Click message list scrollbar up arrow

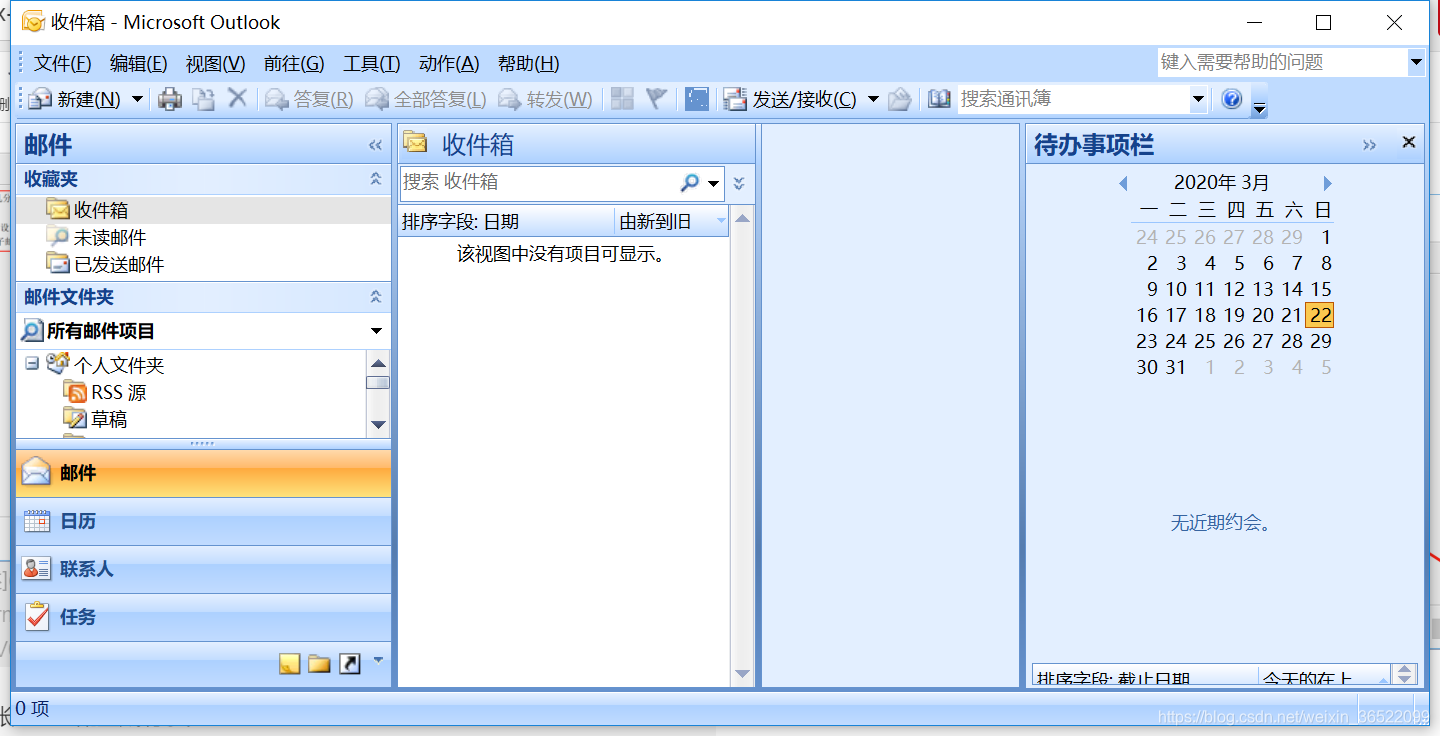coord(742,219)
